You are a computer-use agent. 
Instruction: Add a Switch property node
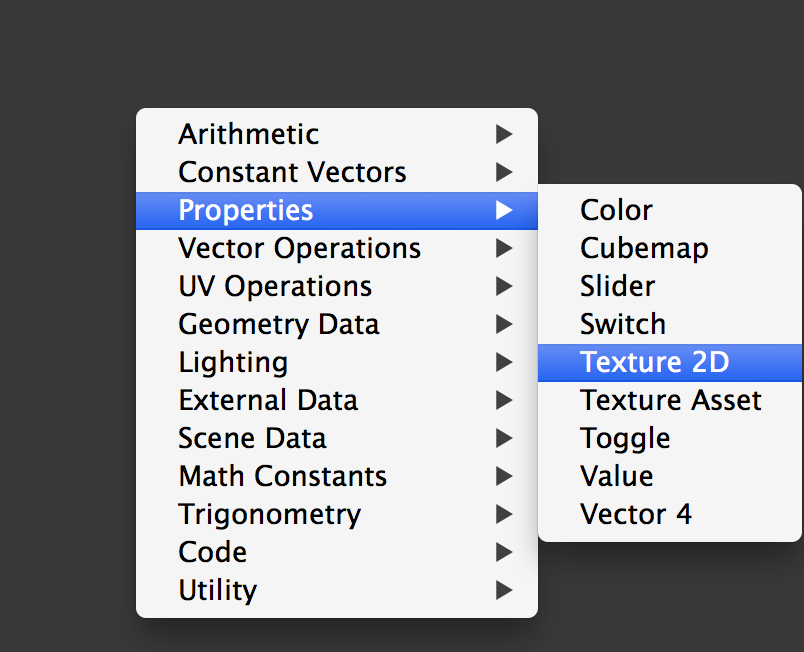(x=622, y=324)
